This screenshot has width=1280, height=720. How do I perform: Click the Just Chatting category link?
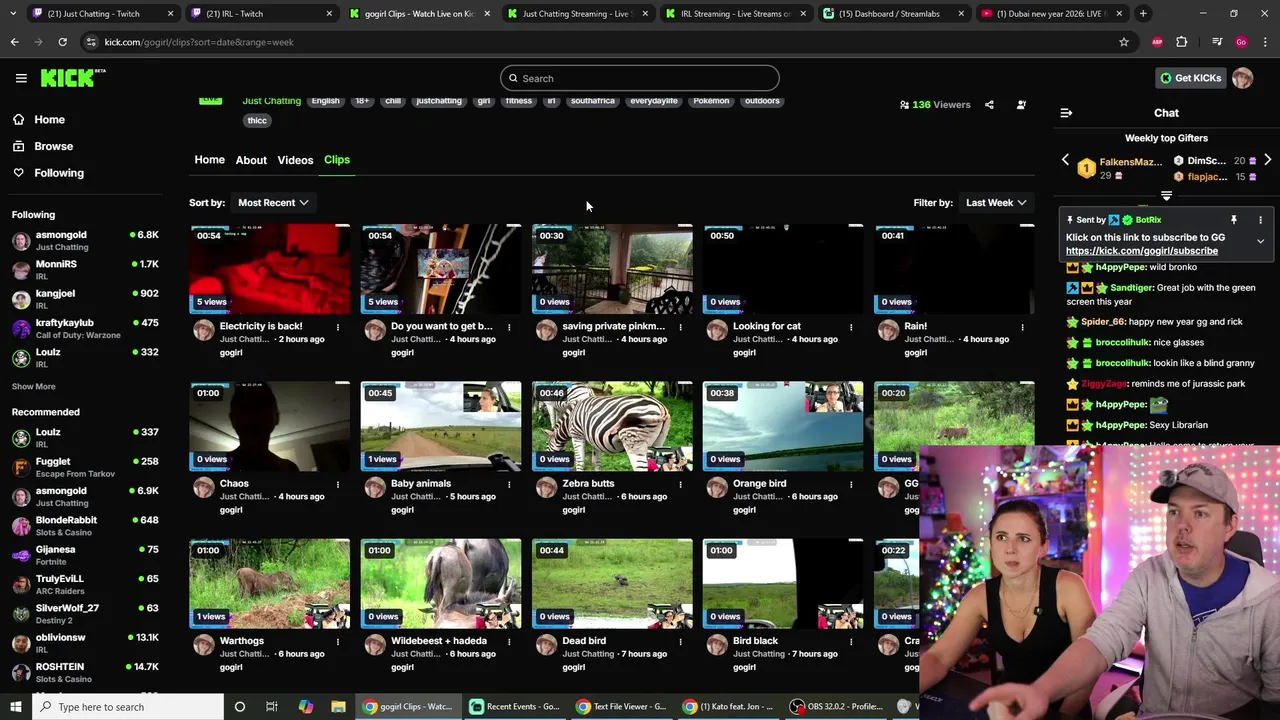click(271, 101)
